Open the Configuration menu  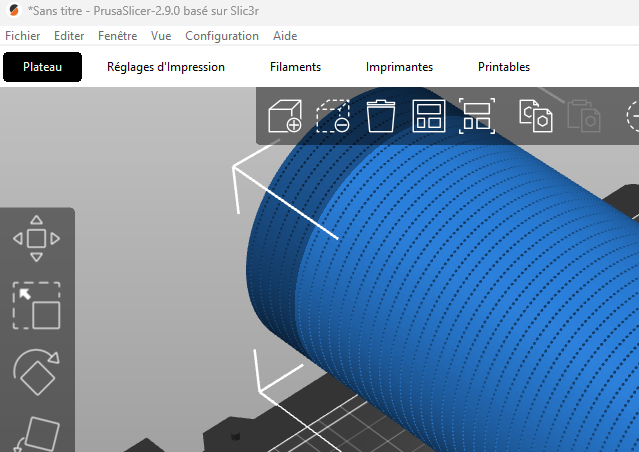click(x=222, y=36)
